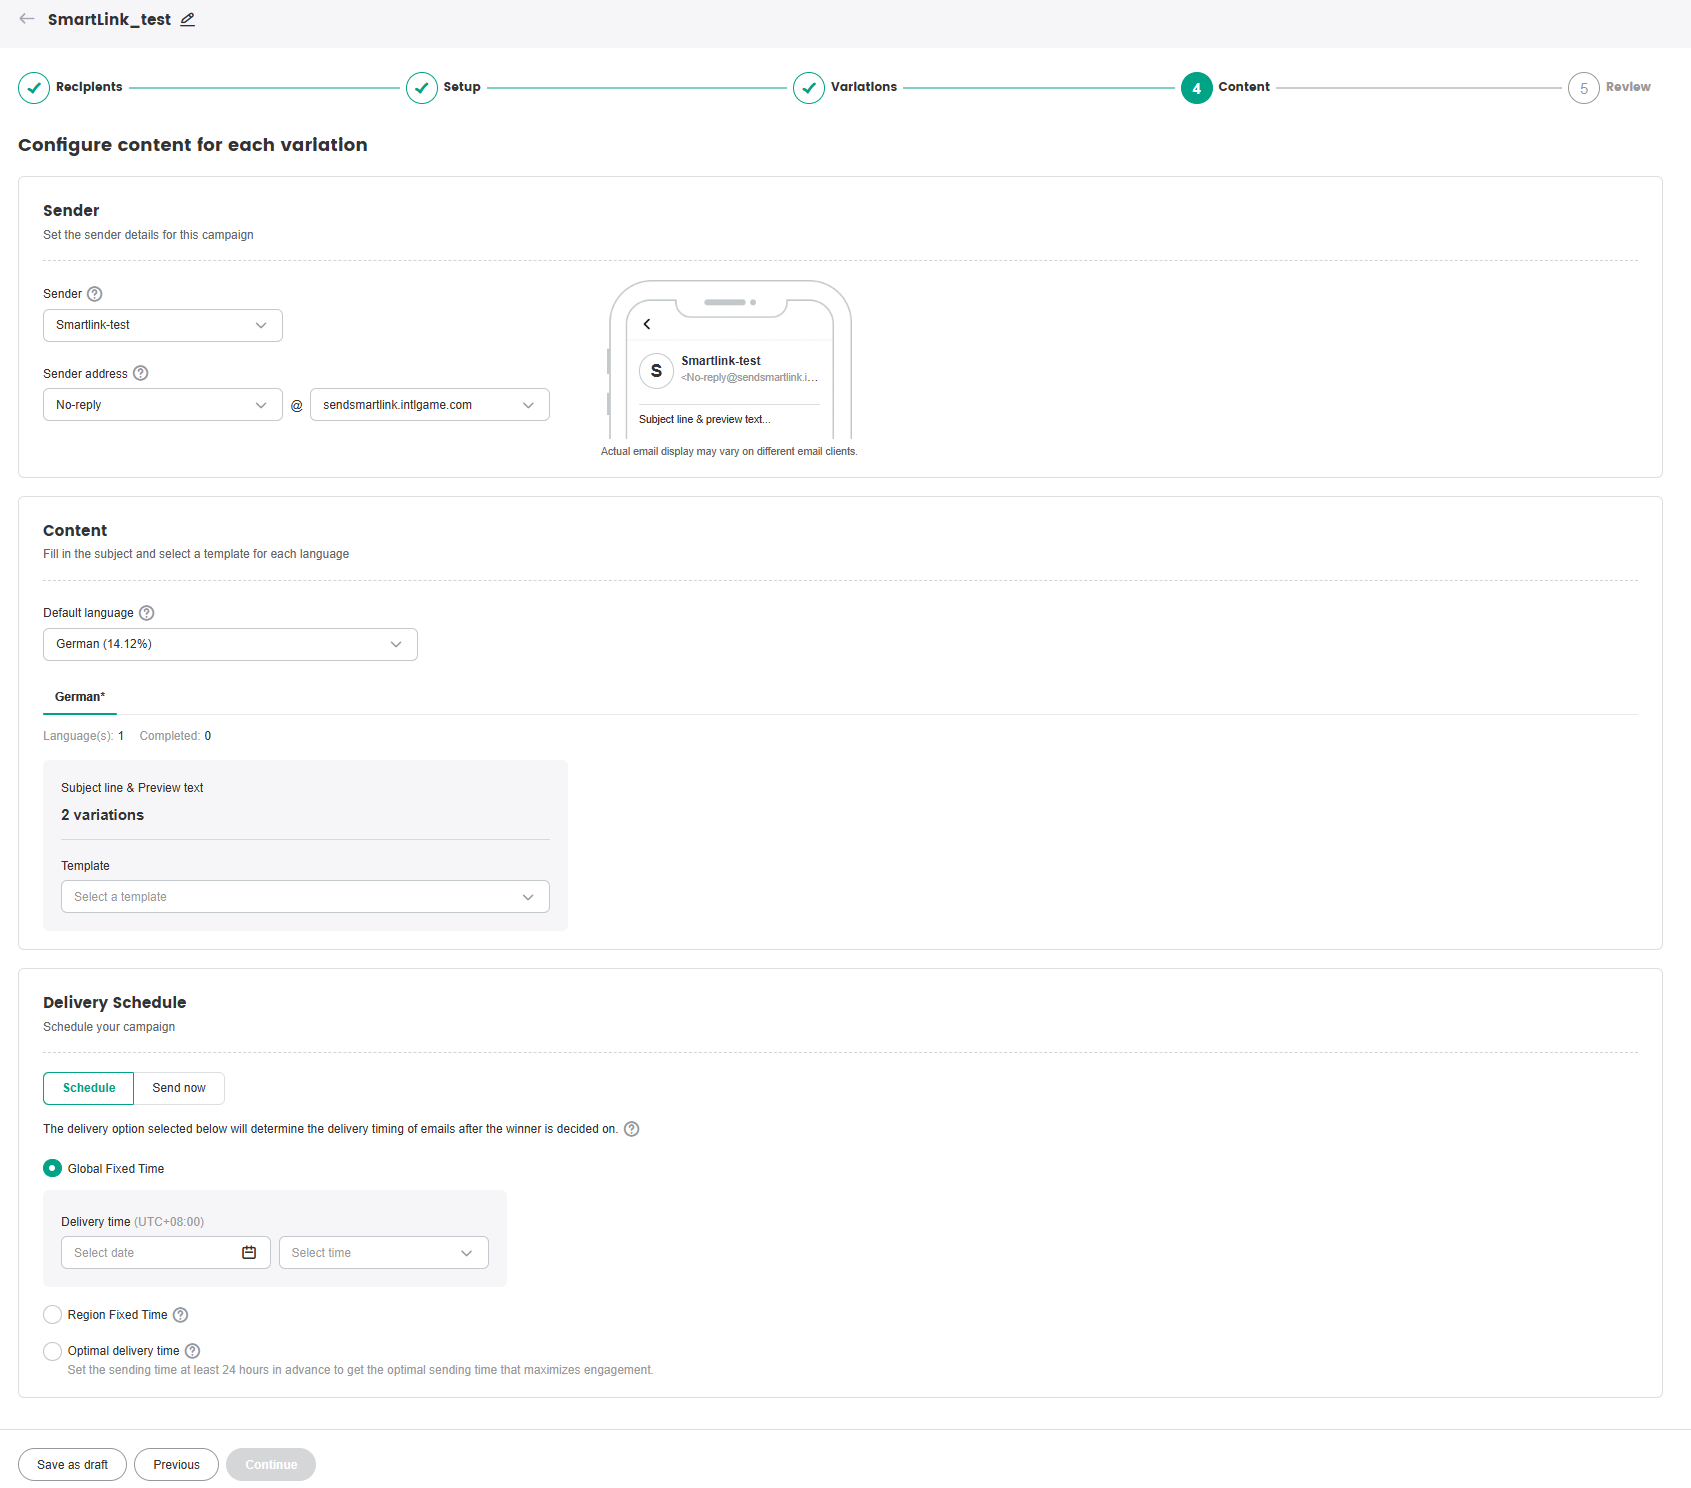Click the Optimal delivery time help icon
This screenshot has height=1488, width=1691.
(x=193, y=1351)
